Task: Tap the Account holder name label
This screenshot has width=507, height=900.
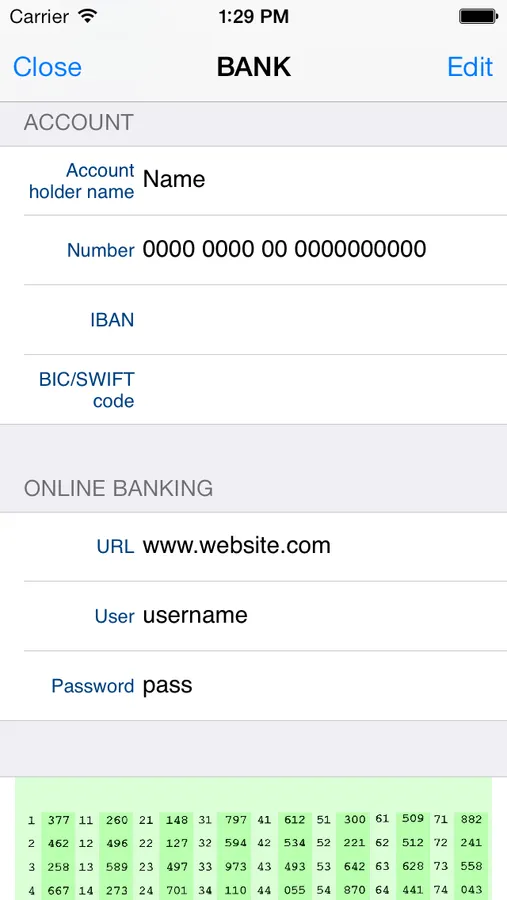Action: [82, 181]
